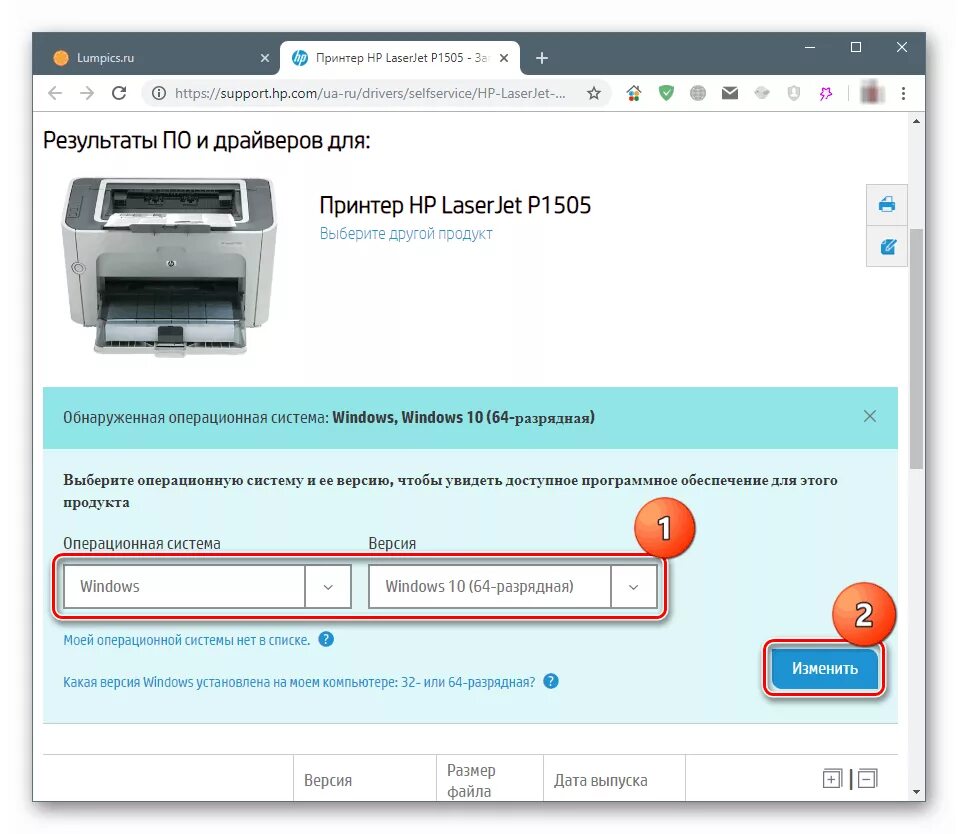Open the mail envelope extension
Image resolution: width=958 pixels, height=834 pixels.
point(729,93)
